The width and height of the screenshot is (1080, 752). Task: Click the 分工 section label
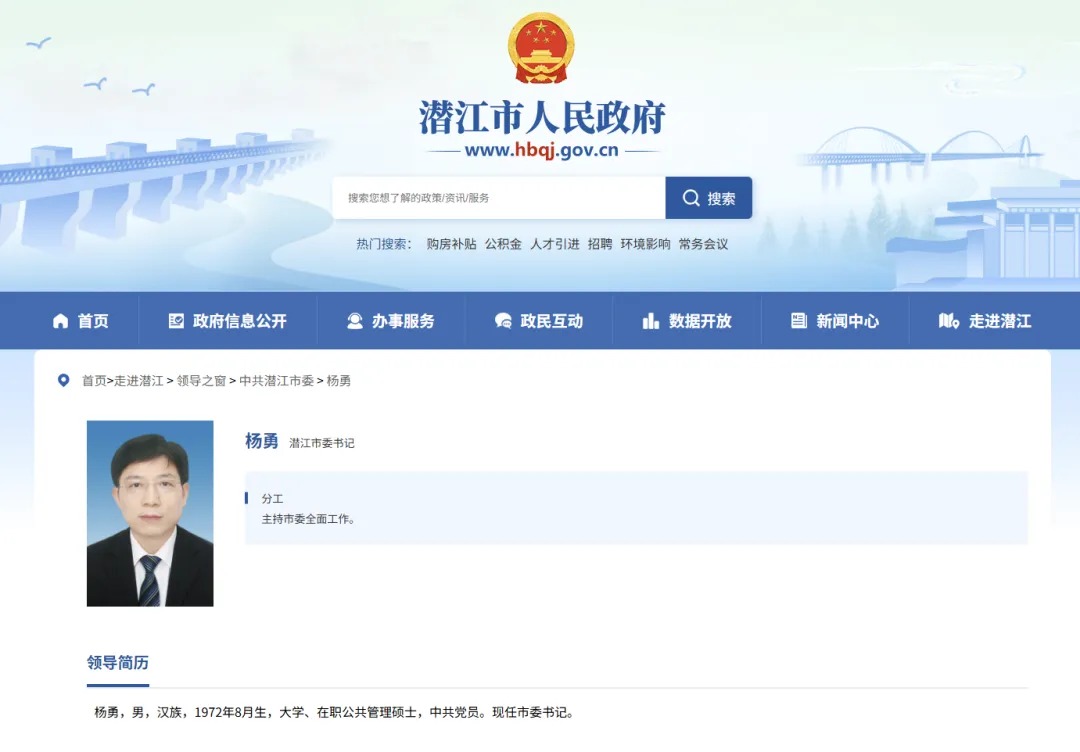(x=272, y=499)
